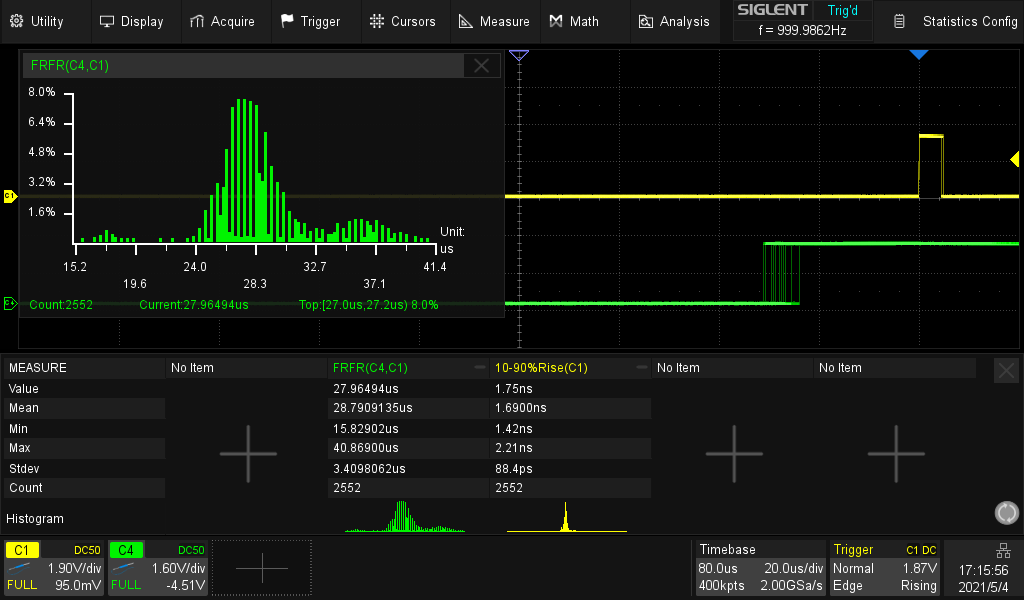
Task: Click the date 2021/5/4
Action: [x=984, y=587]
